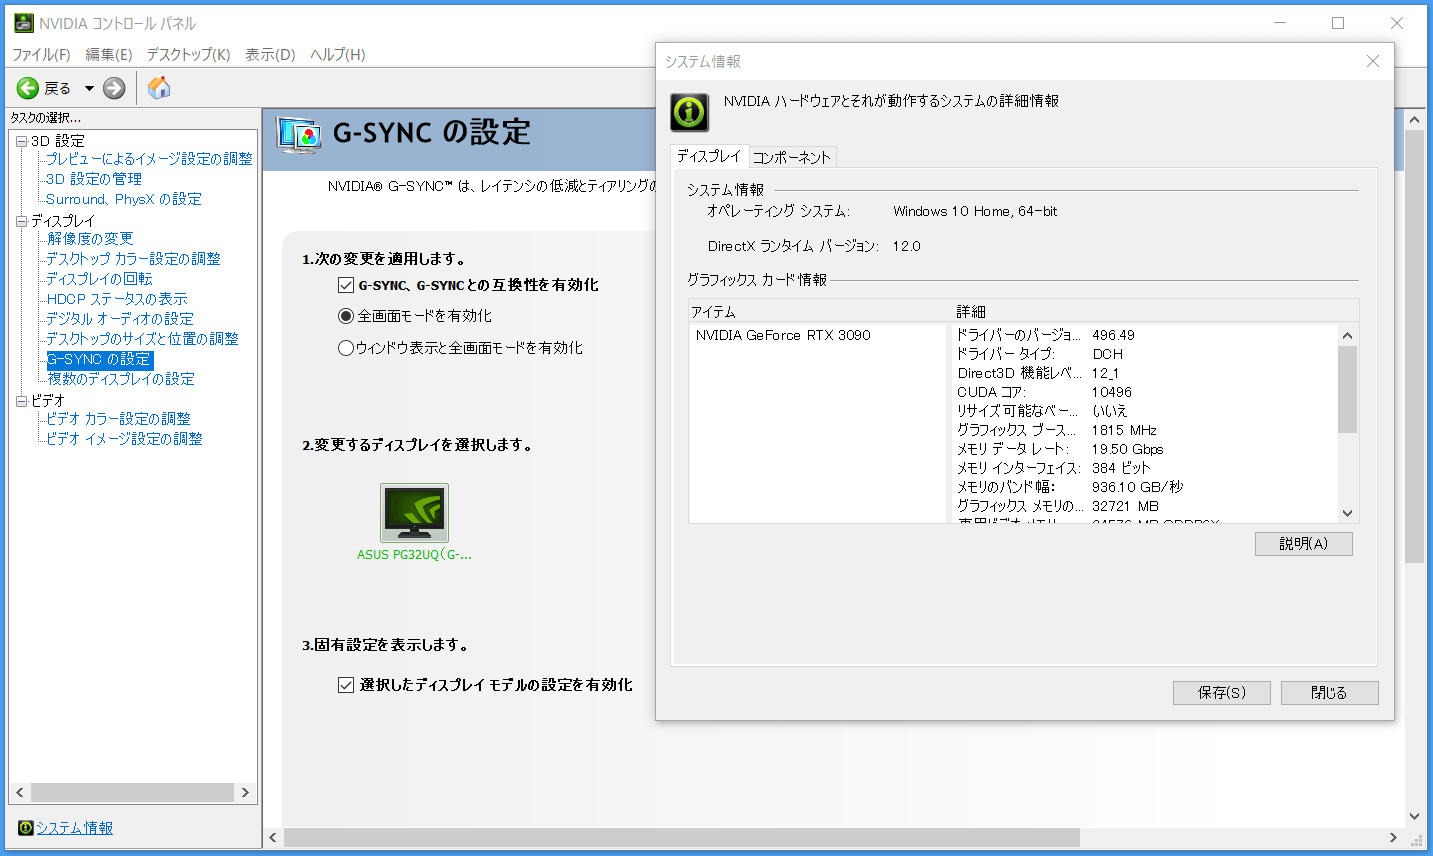Open the システム情報 link
This screenshot has width=1433, height=856.
pyautogui.click(x=74, y=828)
